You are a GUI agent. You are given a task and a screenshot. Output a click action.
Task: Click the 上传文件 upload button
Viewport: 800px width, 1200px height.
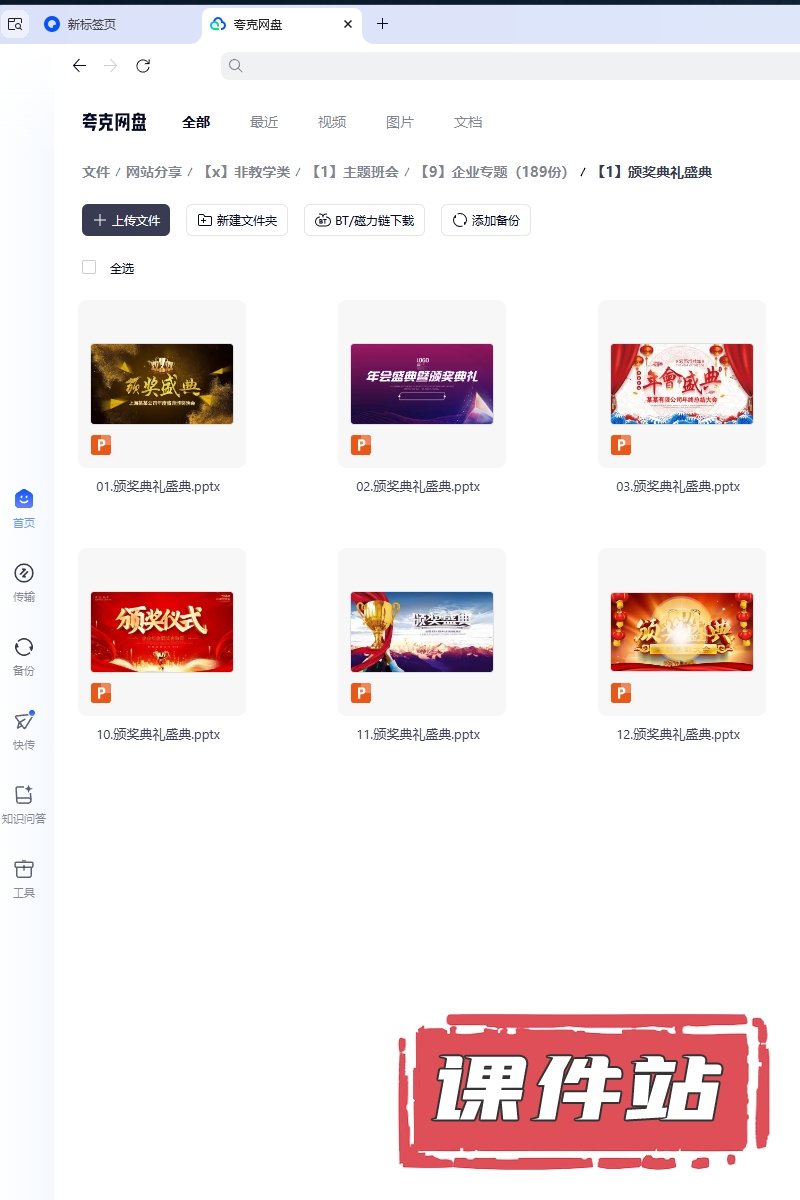[126, 220]
